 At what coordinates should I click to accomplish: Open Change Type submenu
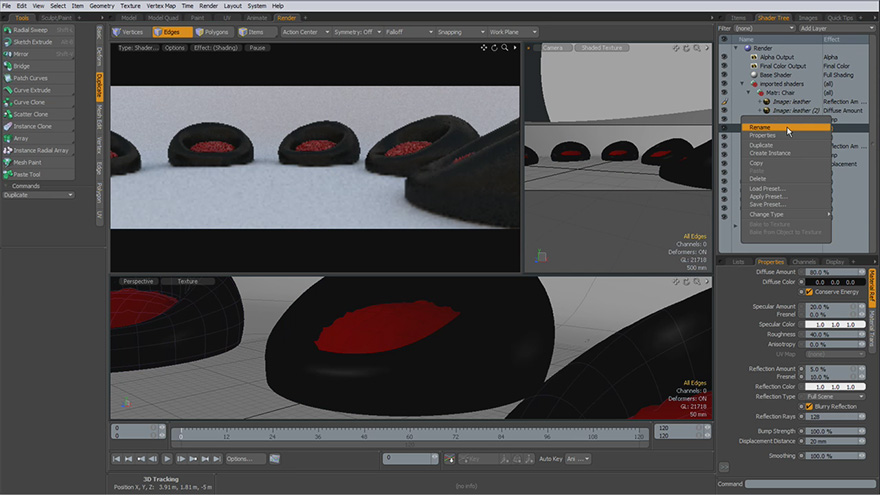tap(786, 214)
